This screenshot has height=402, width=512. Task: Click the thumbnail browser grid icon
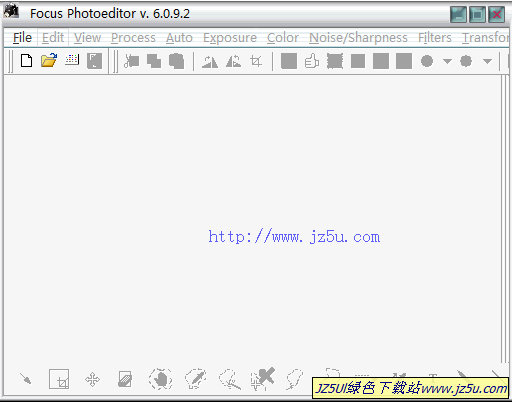click(x=72, y=60)
